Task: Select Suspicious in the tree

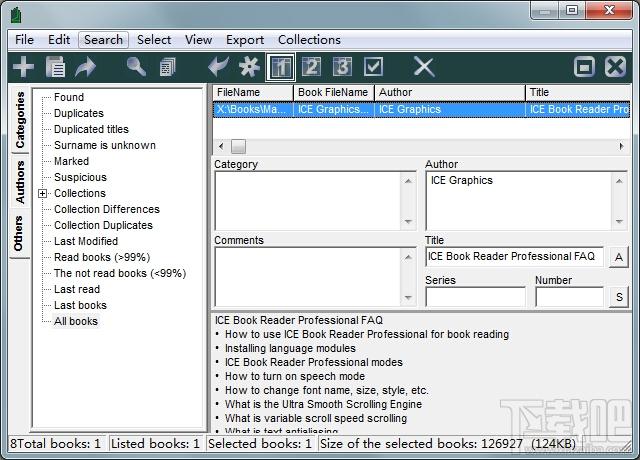Action: (80, 177)
